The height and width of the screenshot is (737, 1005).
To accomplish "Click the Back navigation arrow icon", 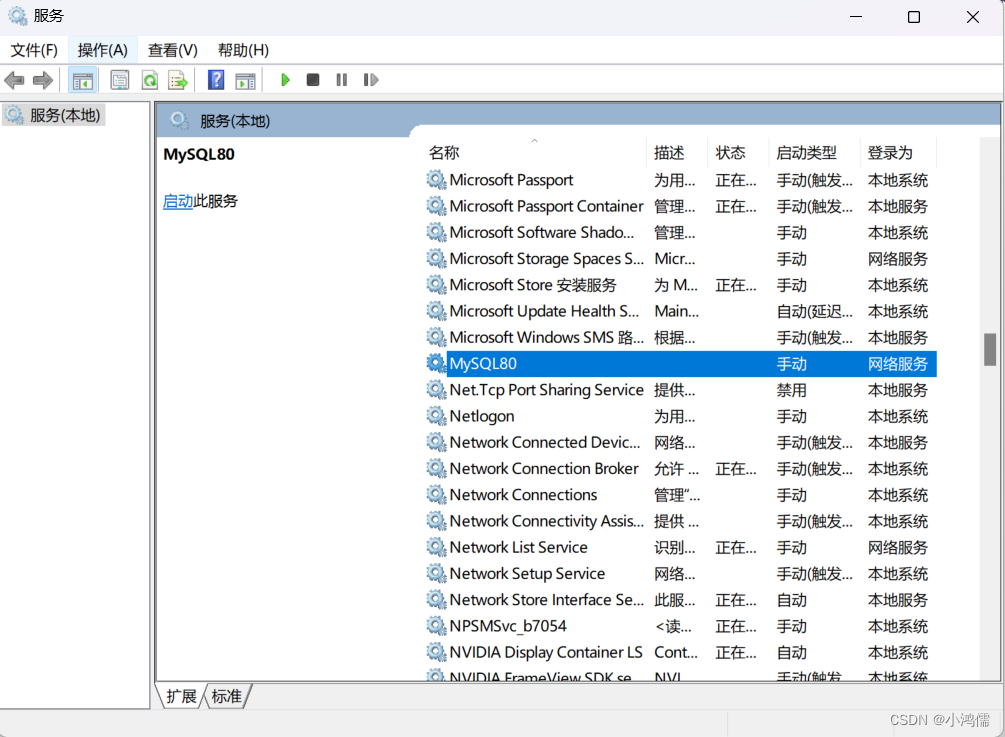I will 14,80.
